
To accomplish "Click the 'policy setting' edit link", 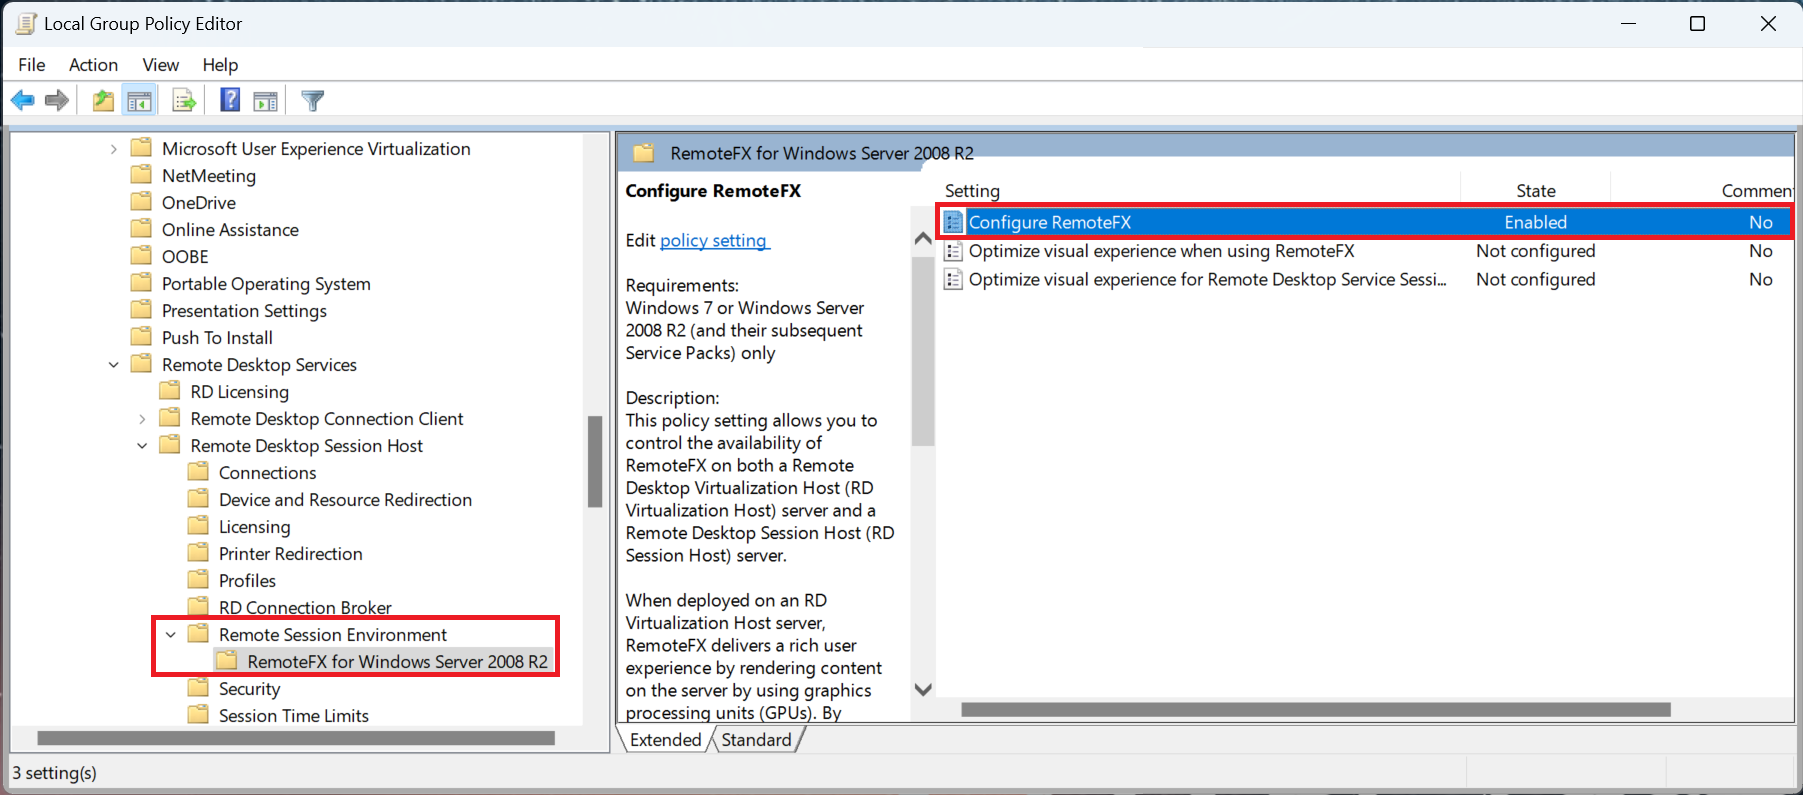I will coord(714,241).
